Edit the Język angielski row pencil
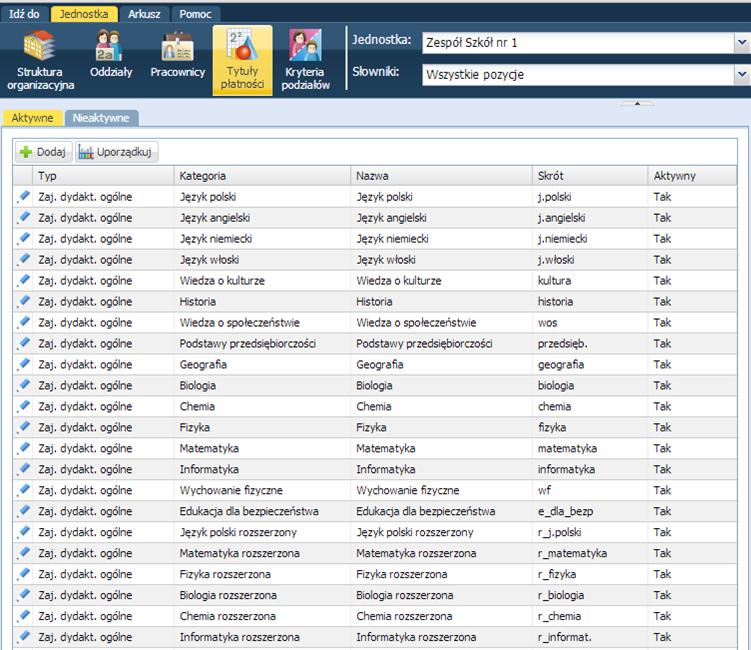Viewport: 751px width, 650px height. (x=23, y=217)
